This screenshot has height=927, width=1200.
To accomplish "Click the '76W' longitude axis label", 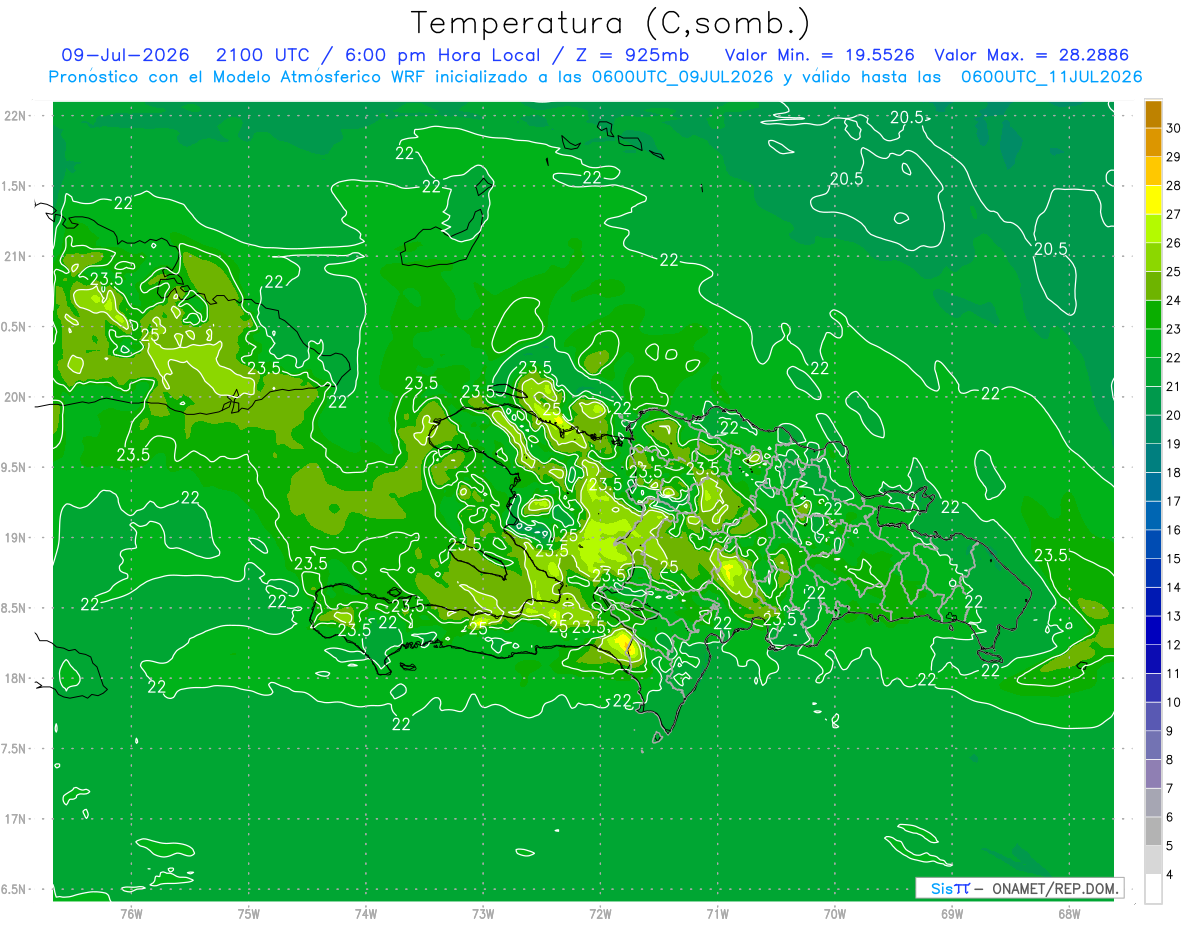I will [x=131, y=914].
